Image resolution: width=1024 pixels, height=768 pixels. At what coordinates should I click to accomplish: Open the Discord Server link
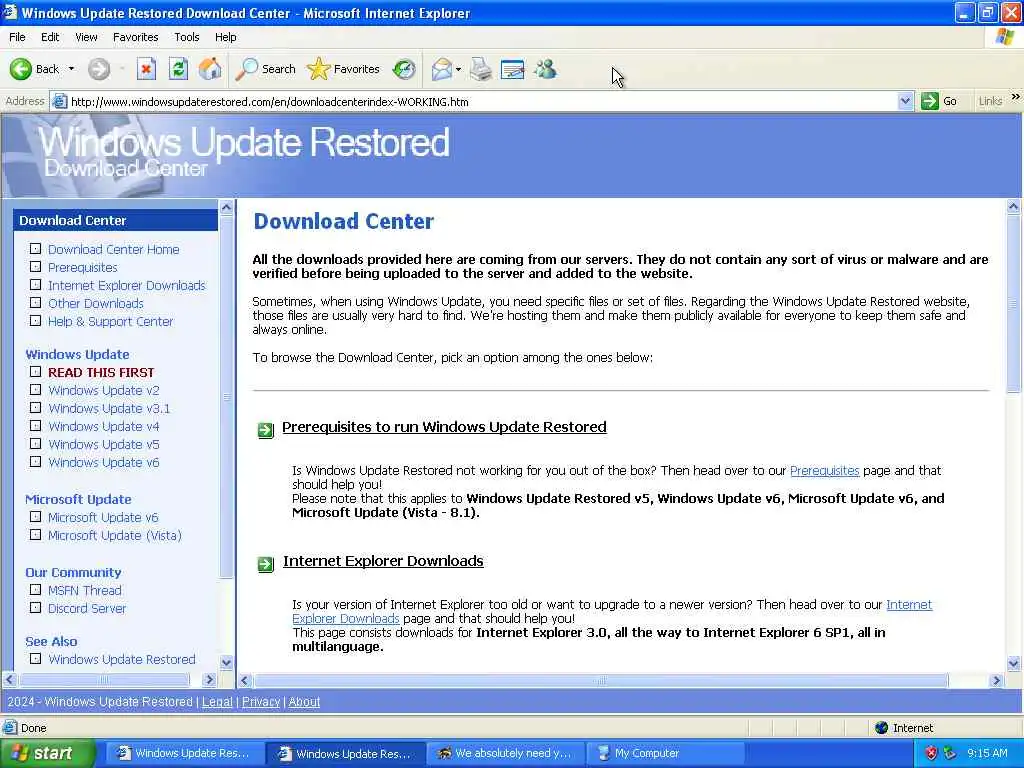(87, 608)
